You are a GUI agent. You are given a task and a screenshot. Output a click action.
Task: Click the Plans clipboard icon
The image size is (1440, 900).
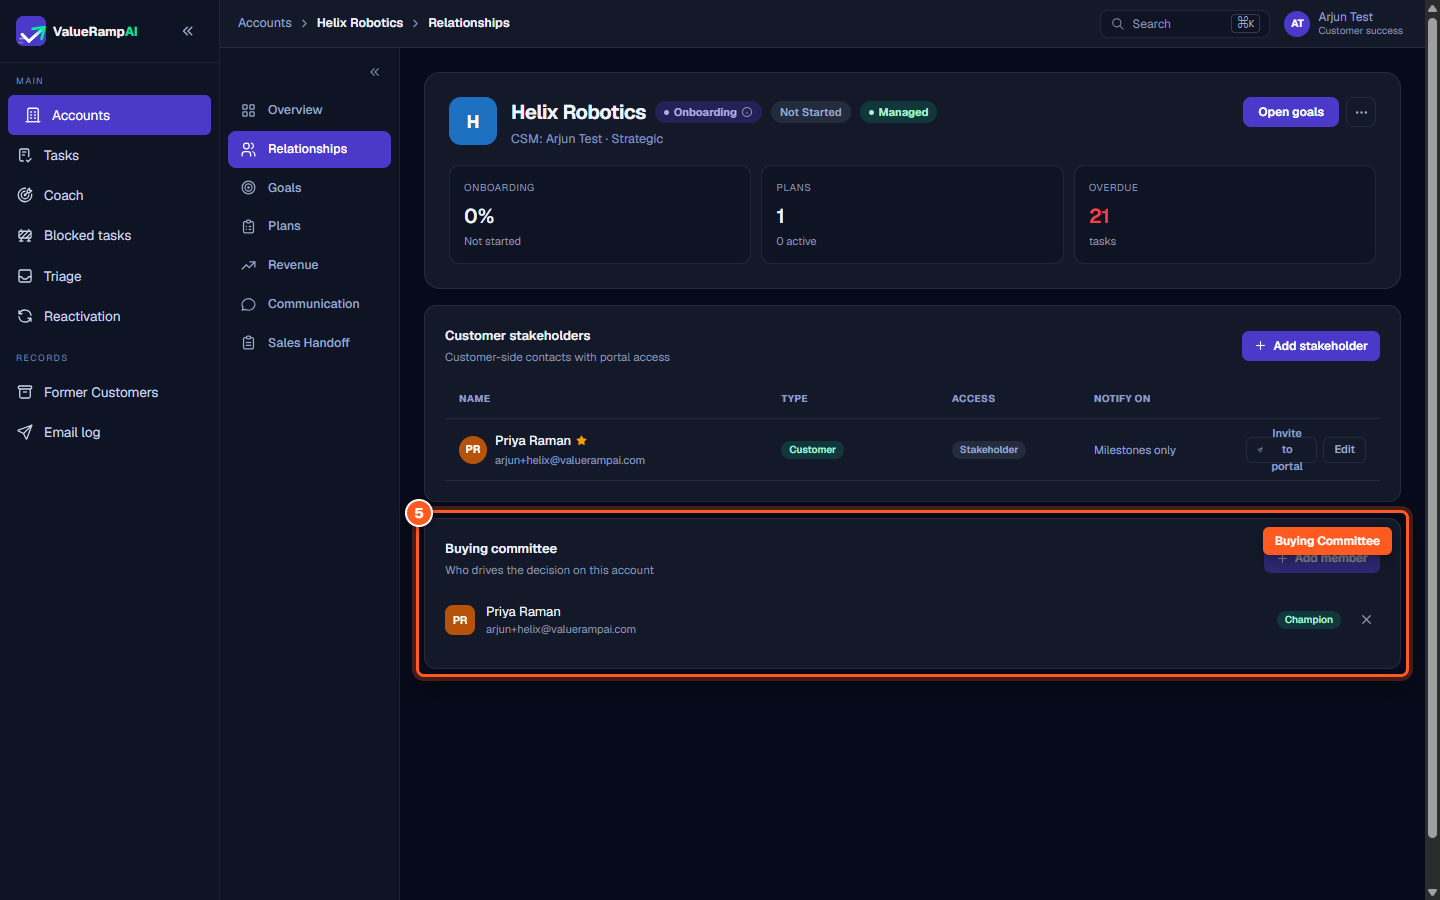(249, 226)
